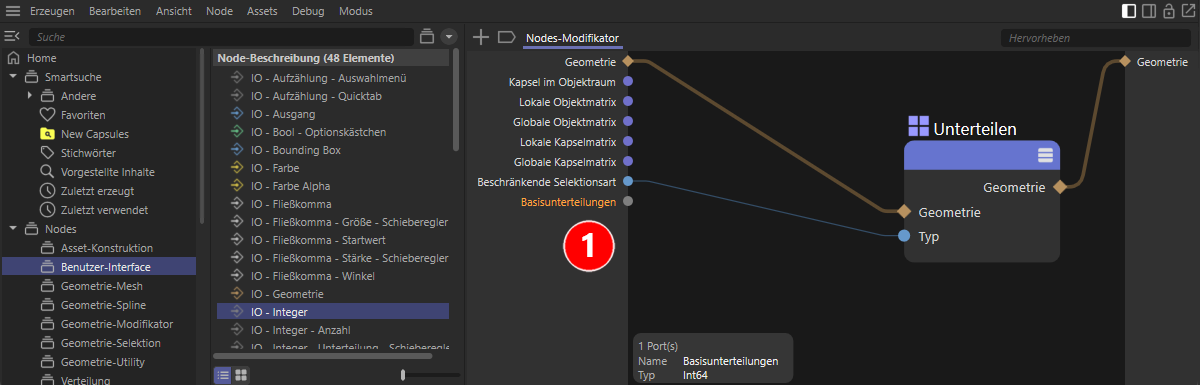Add a new element with the plus icon
Viewport: 1200px width, 385px height.
coord(481,37)
